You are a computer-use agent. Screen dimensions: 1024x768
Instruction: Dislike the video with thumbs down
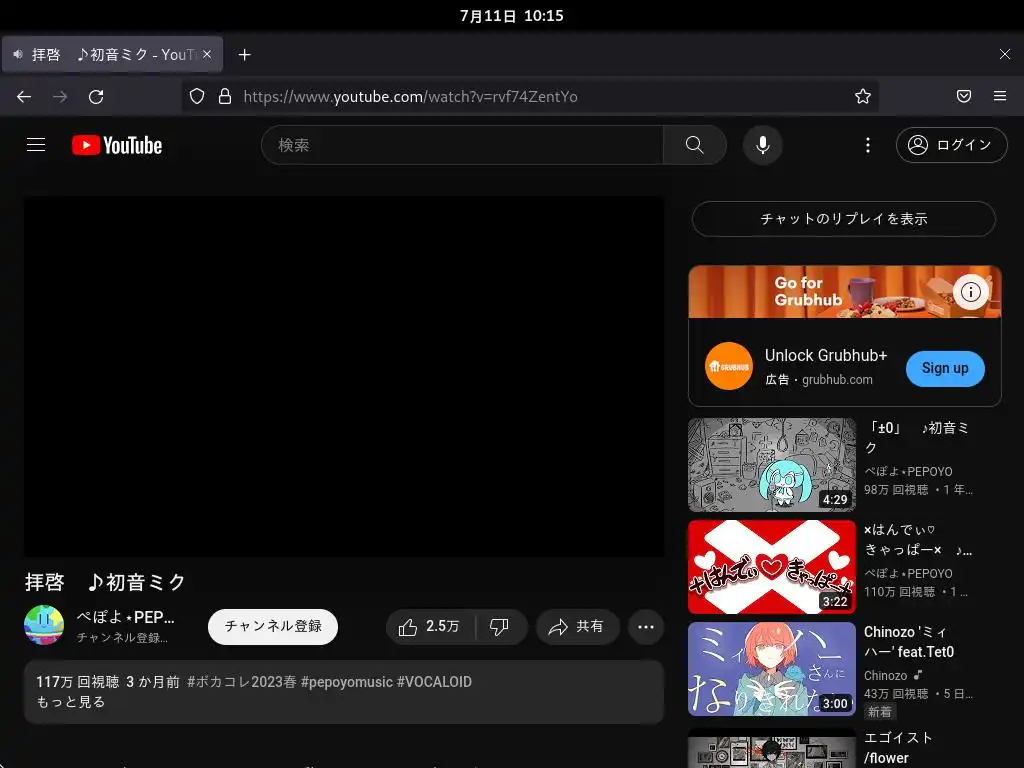pos(500,627)
